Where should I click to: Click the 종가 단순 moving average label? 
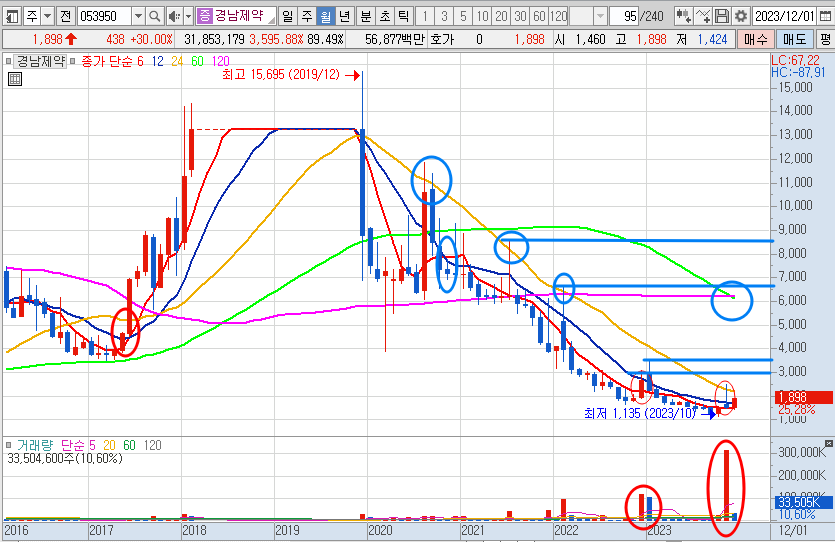(108, 61)
